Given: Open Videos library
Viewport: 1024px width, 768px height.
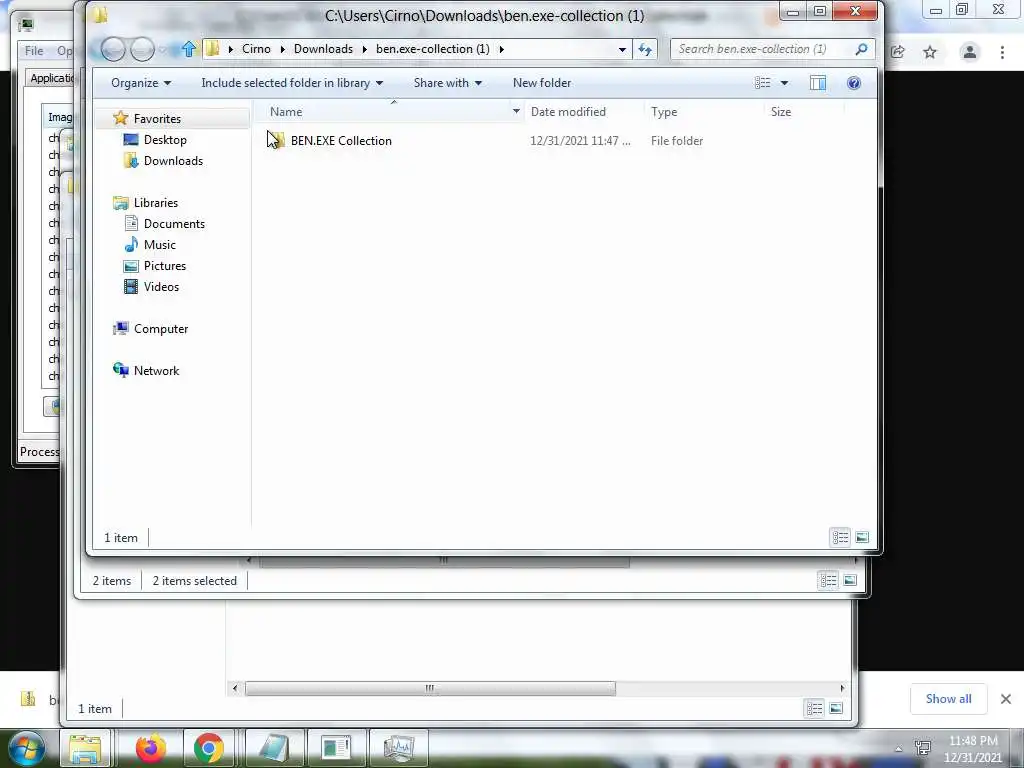Looking at the screenshot, I should (x=161, y=287).
